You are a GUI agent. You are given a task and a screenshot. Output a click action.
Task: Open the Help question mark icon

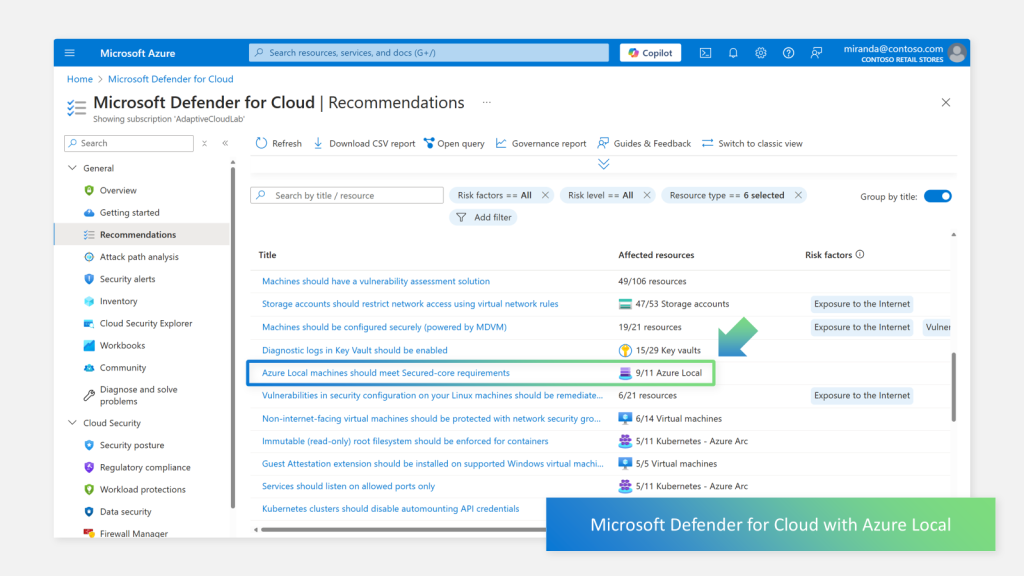click(x=788, y=53)
